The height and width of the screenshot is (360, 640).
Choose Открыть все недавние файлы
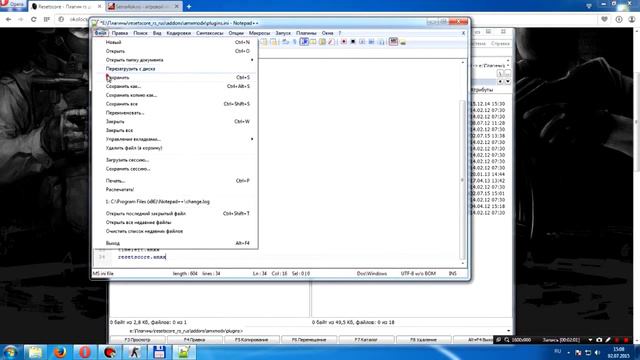176,222
